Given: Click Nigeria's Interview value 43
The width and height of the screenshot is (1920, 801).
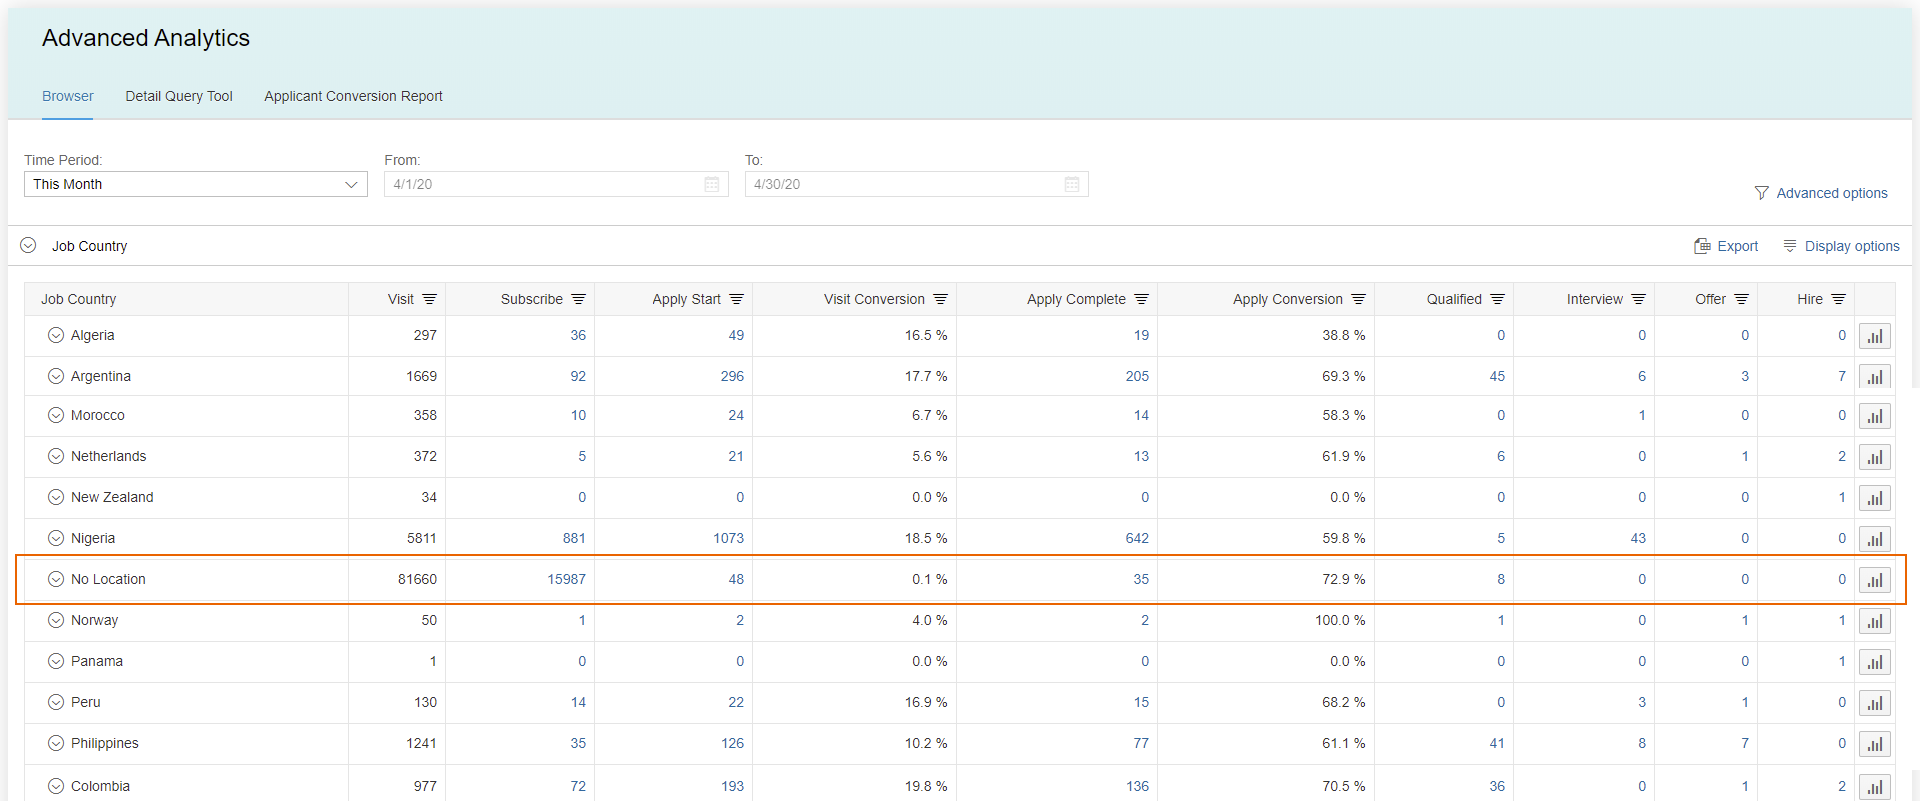Looking at the screenshot, I should [1638, 538].
